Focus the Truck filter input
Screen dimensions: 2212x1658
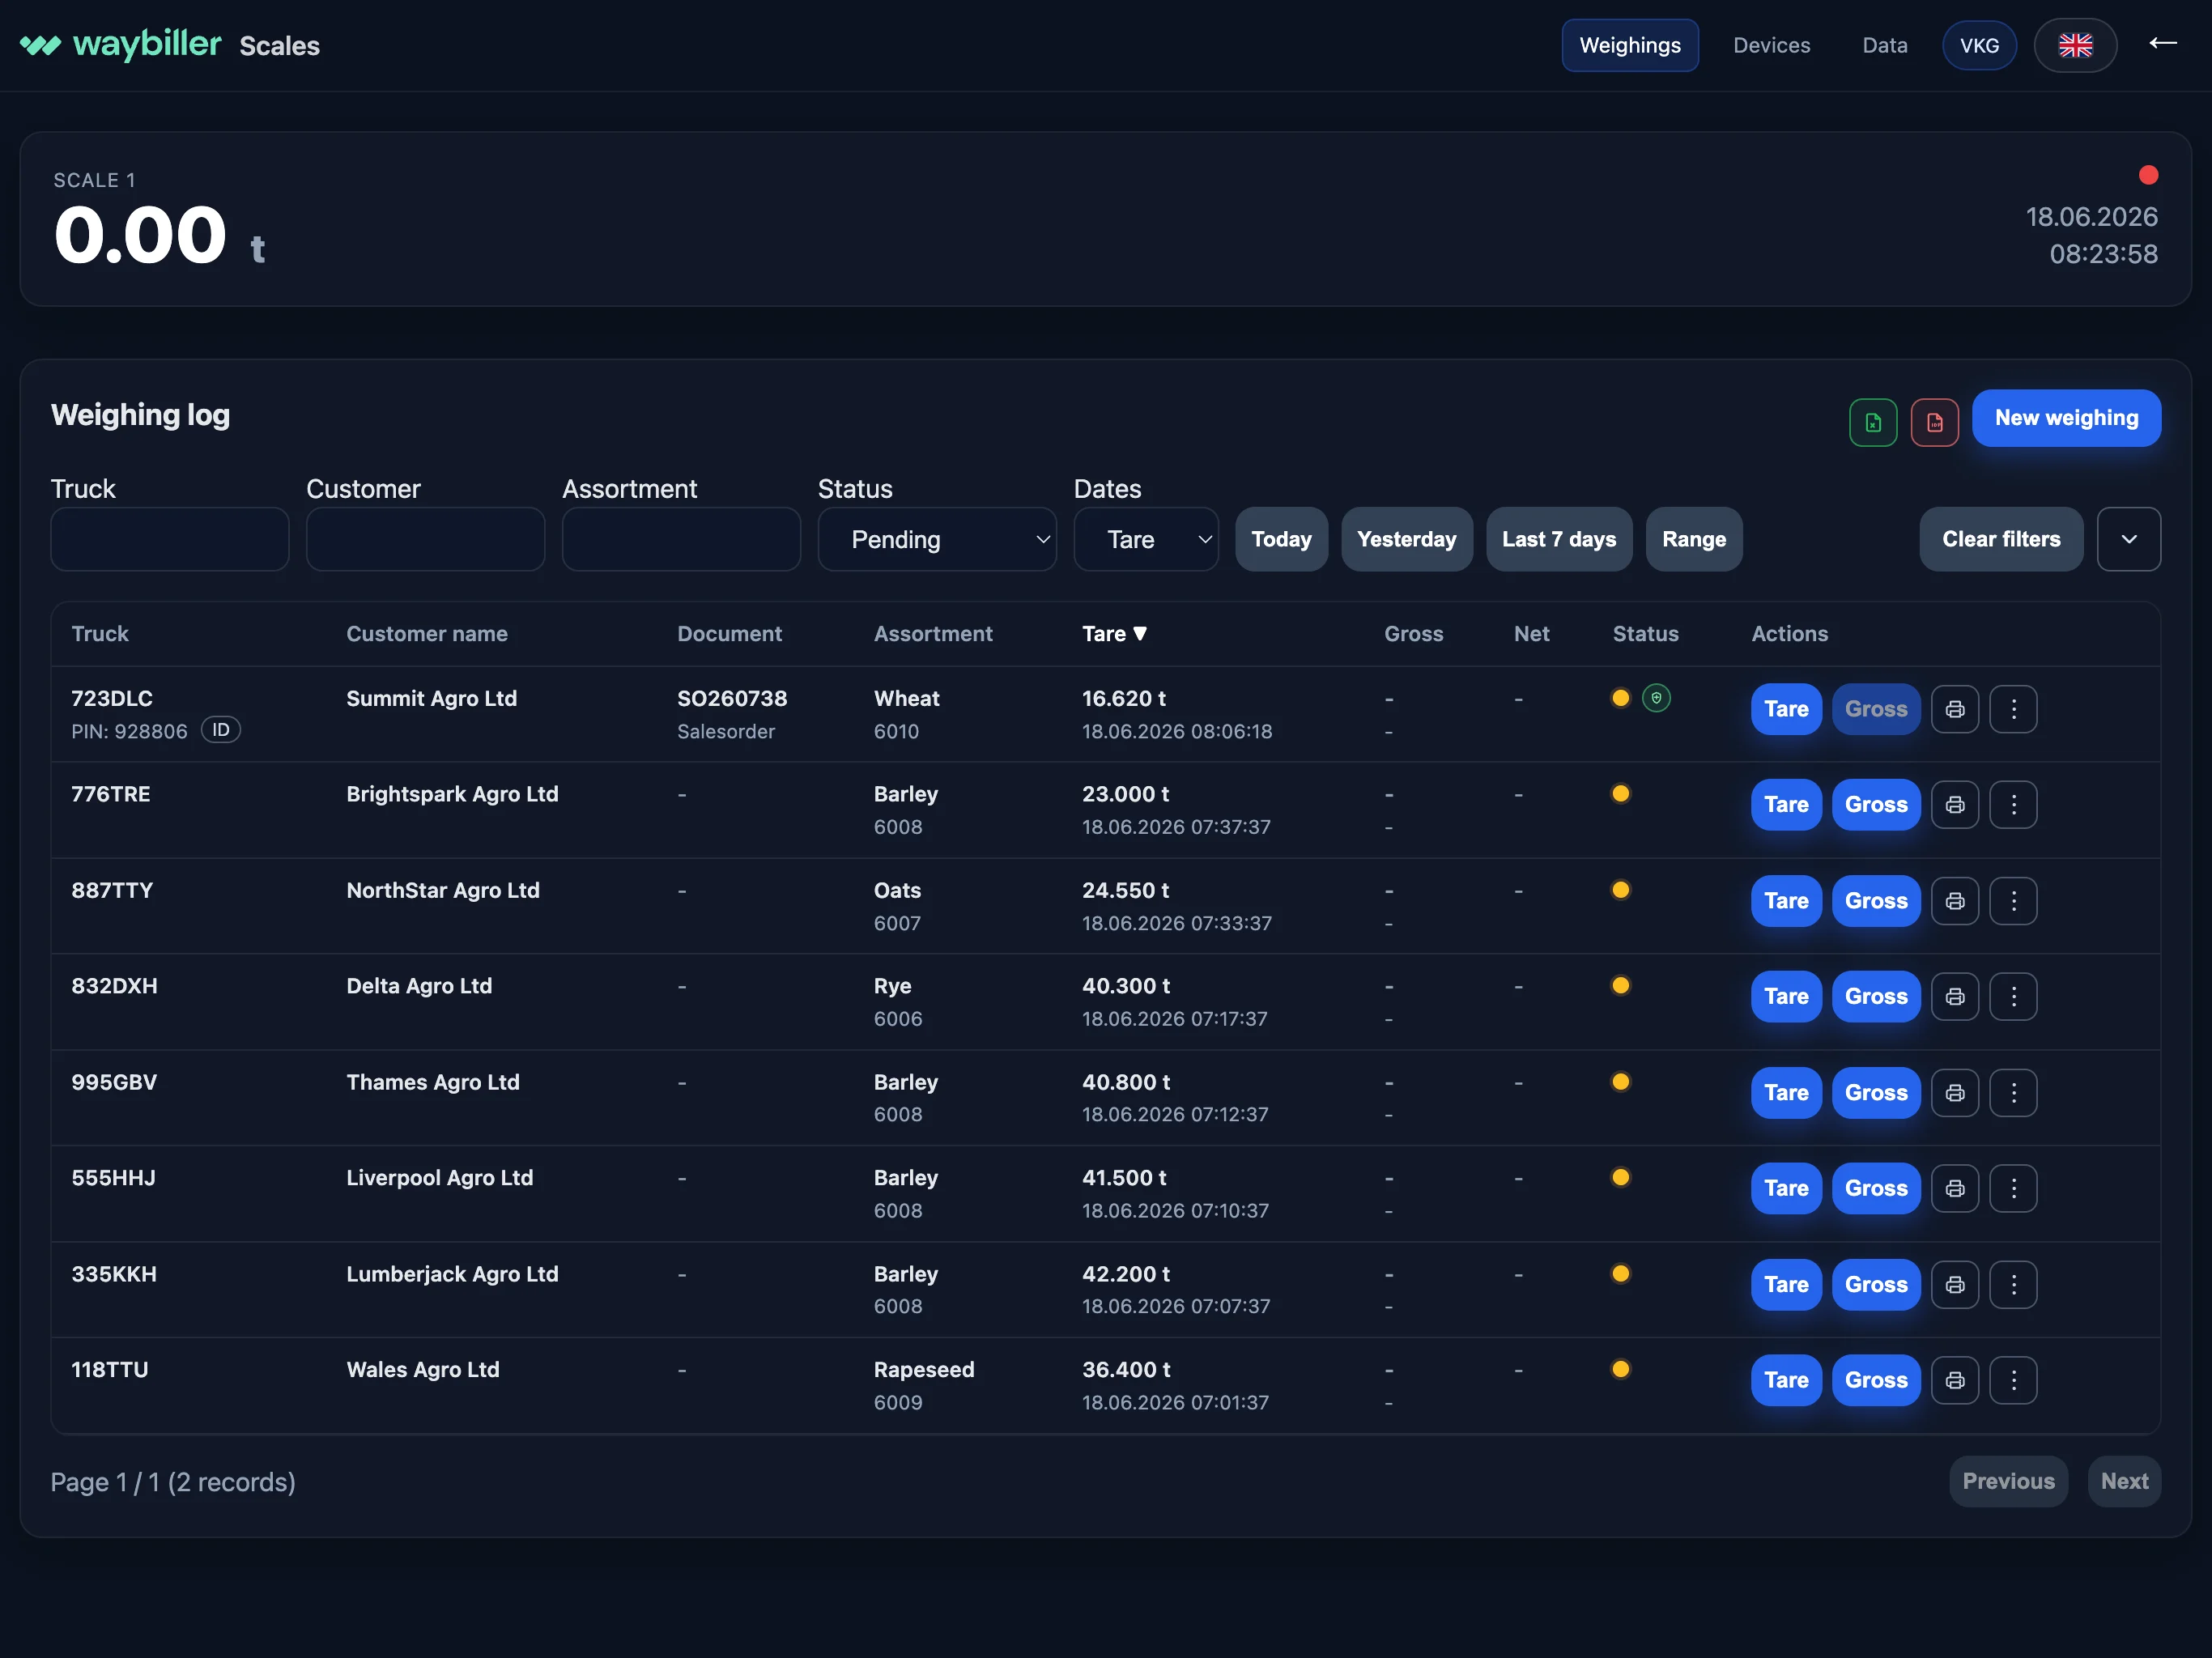point(170,540)
